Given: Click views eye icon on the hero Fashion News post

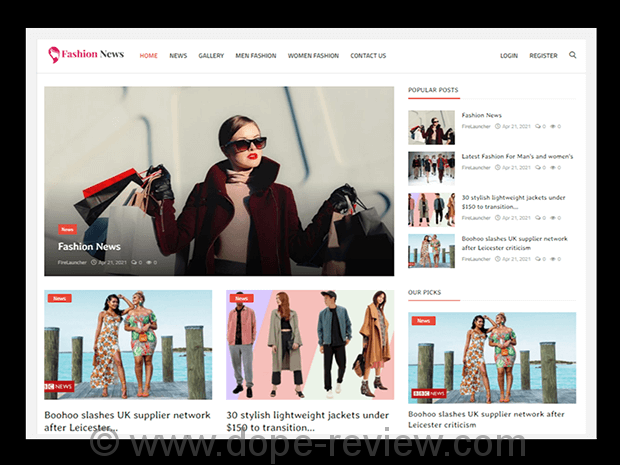Looking at the screenshot, I should [x=149, y=262].
